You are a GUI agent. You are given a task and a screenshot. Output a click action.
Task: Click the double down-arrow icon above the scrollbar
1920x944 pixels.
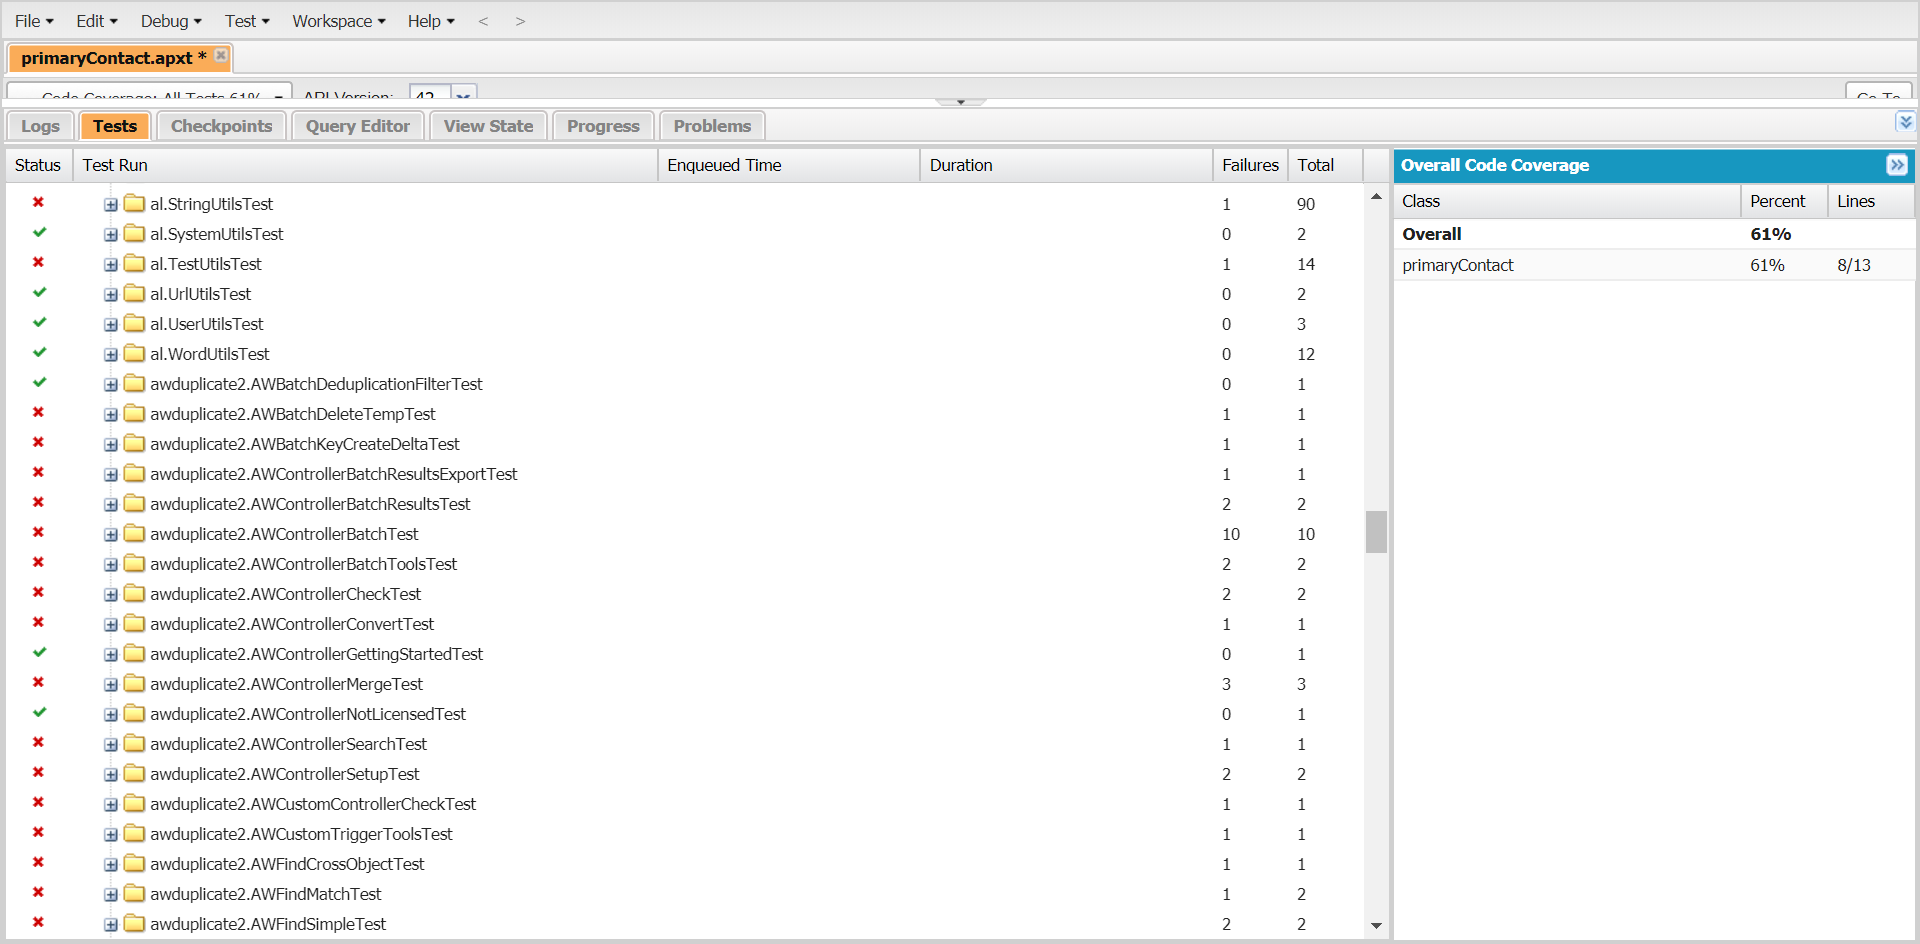(x=1905, y=121)
